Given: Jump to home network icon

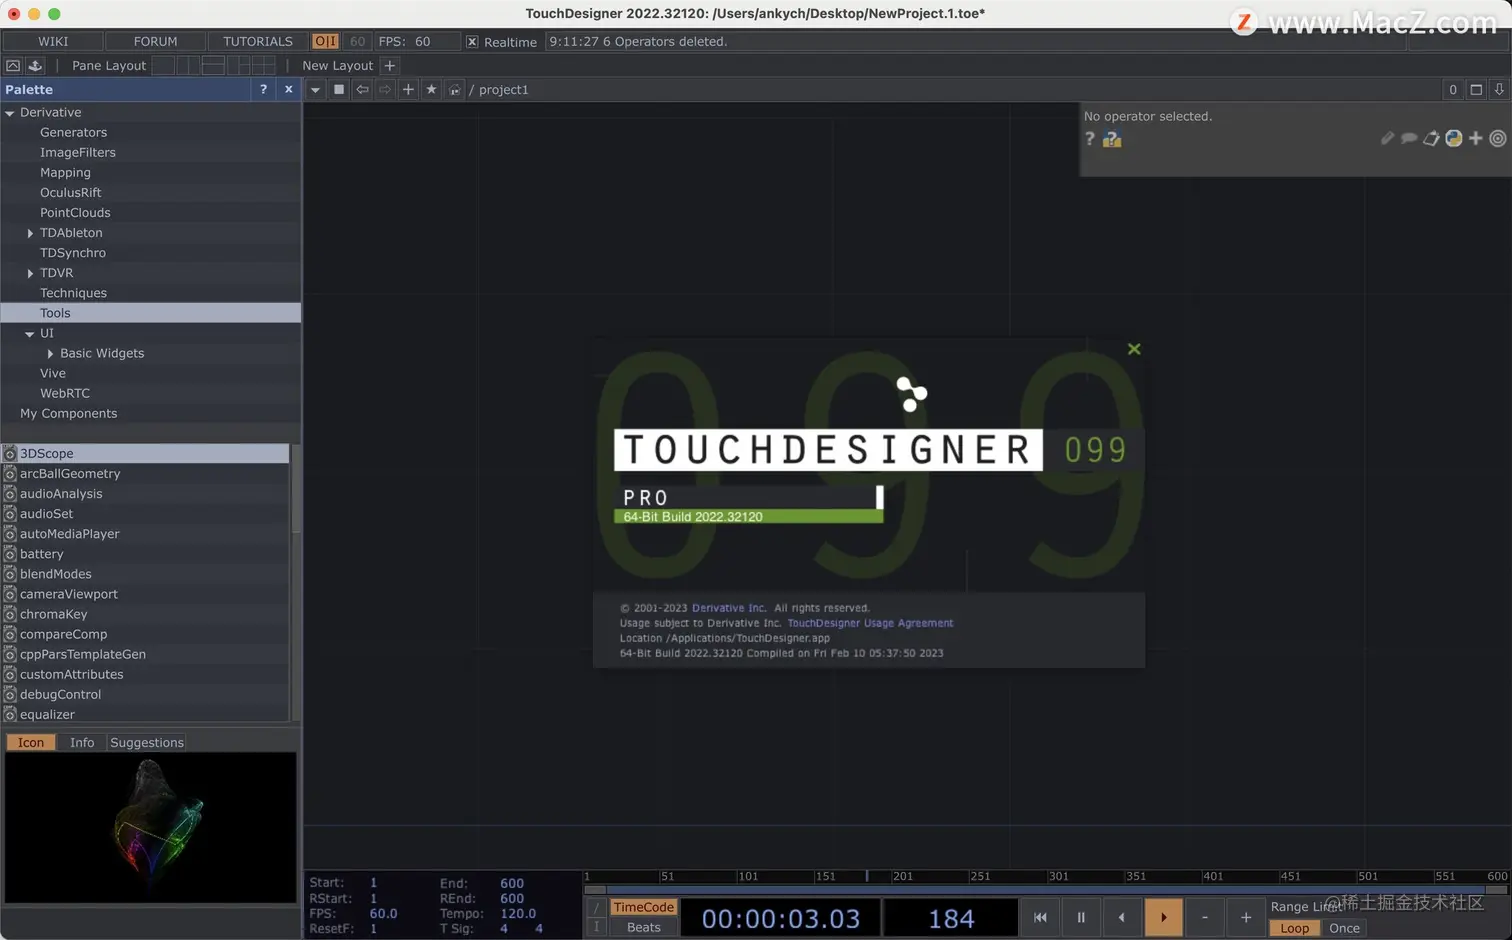Looking at the screenshot, I should [455, 89].
